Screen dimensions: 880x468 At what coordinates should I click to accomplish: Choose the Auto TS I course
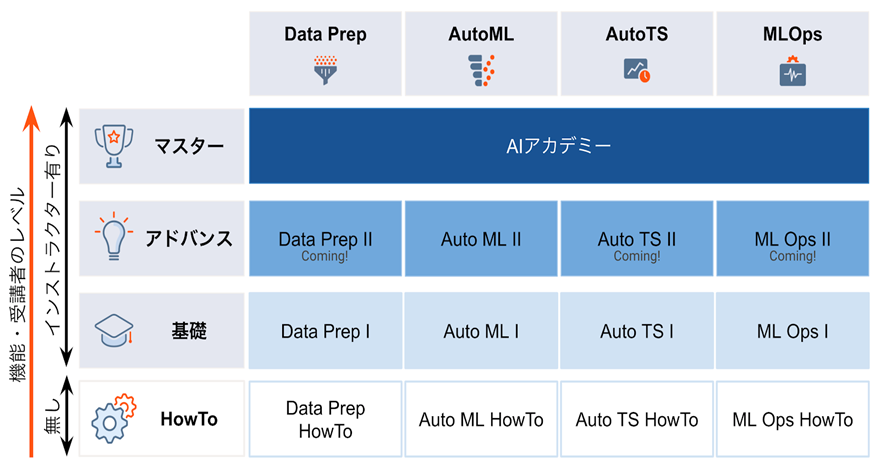tap(636, 331)
